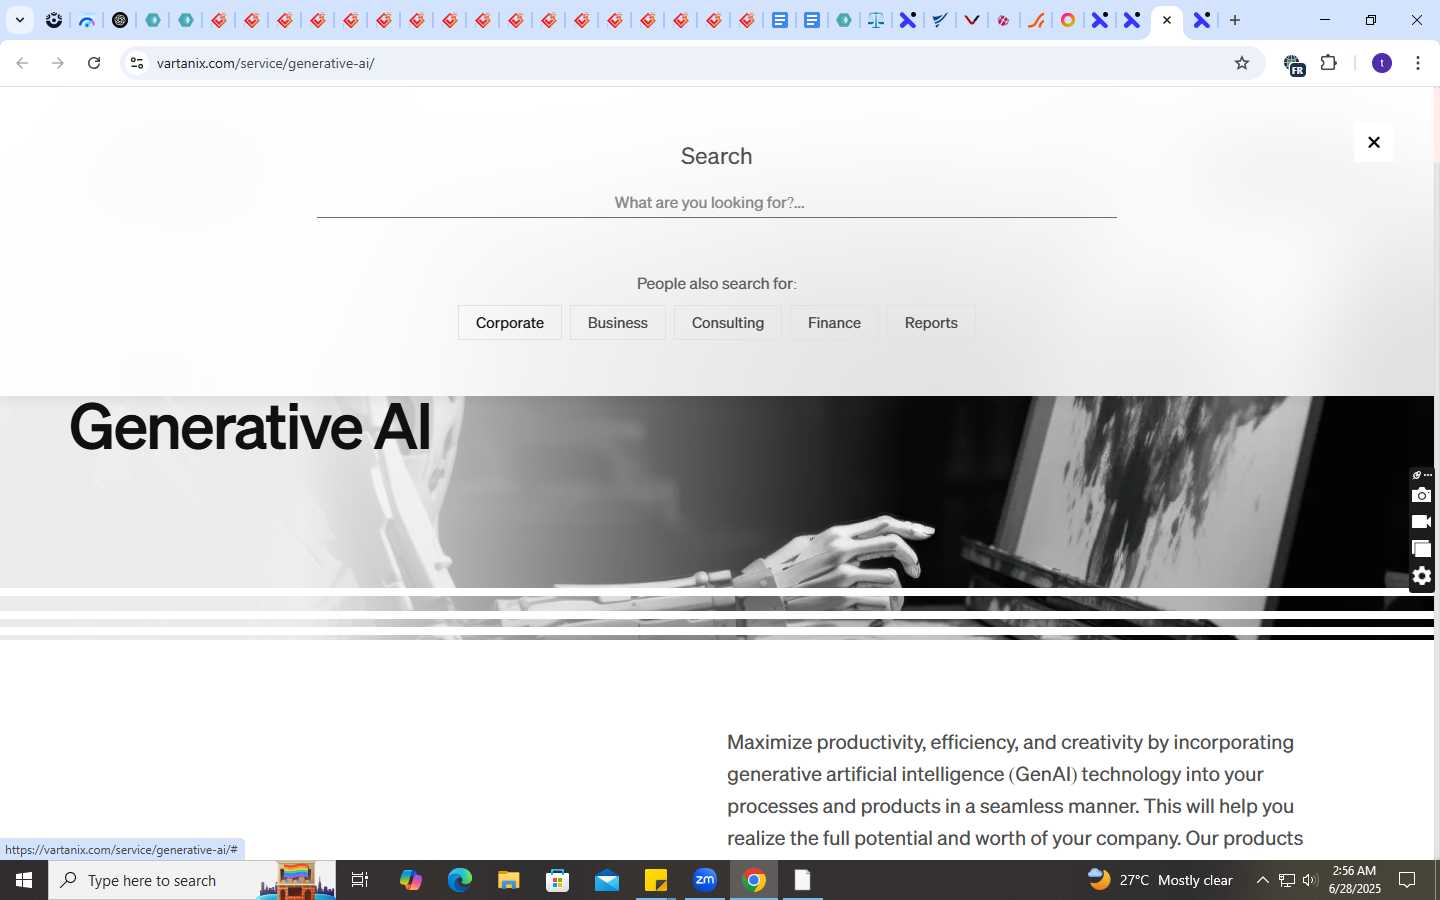Start video recording from side toolbar
This screenshot has width=1440, height=900.
(x=1421, y=522)
